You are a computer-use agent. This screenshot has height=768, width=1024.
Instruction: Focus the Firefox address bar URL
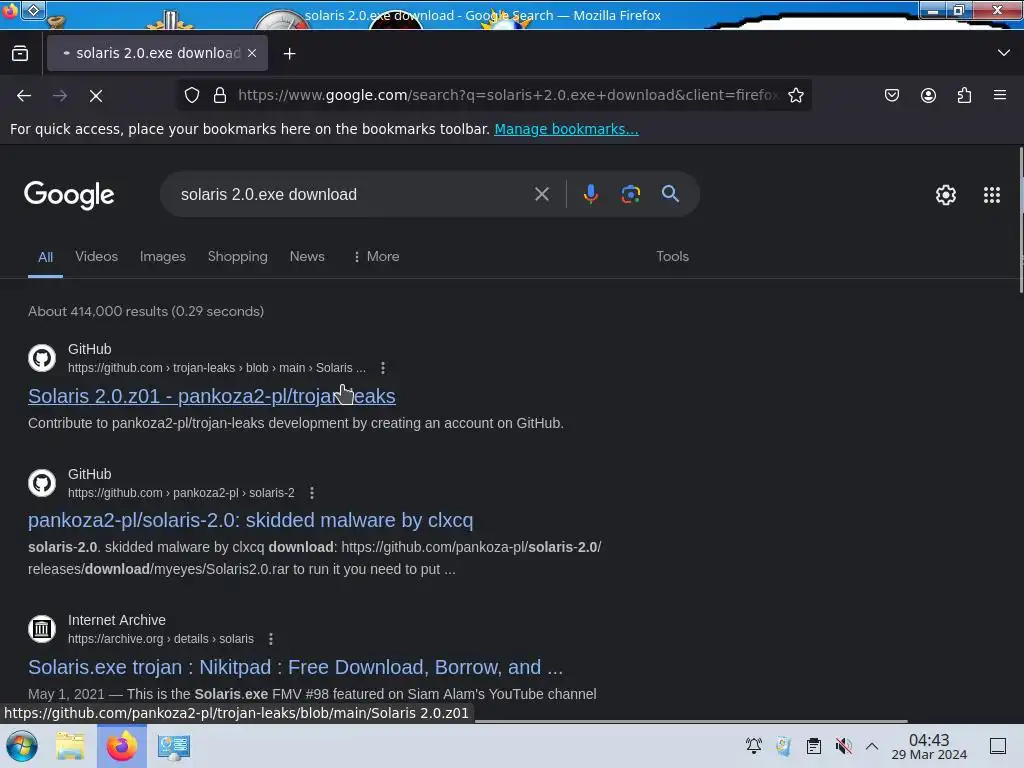click(508, 95)
